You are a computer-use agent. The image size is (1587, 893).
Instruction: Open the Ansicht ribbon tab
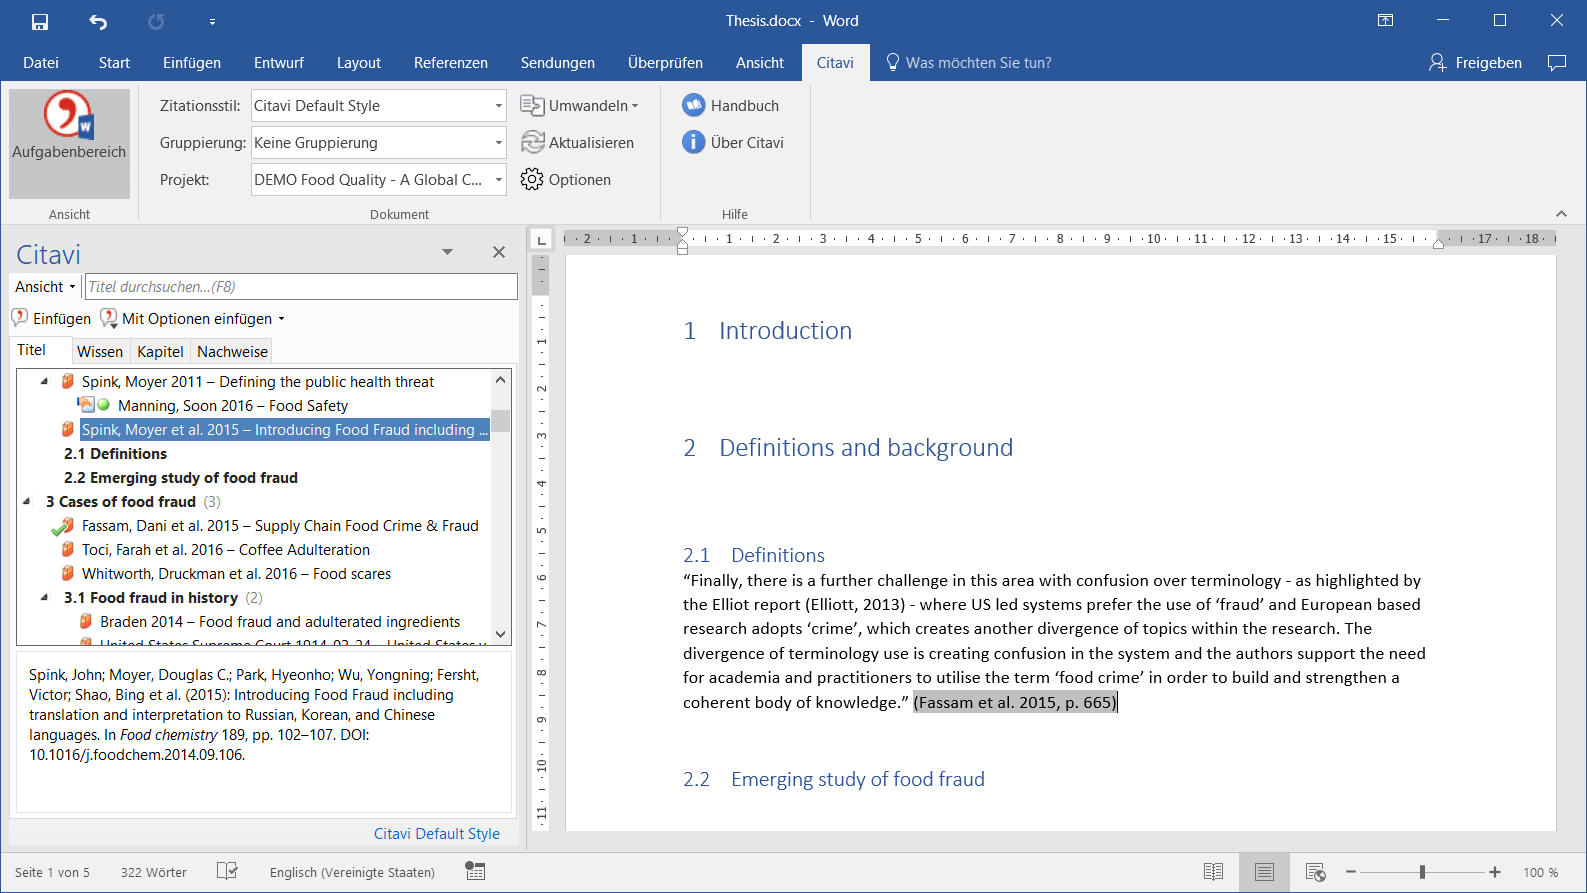[760, 63]
